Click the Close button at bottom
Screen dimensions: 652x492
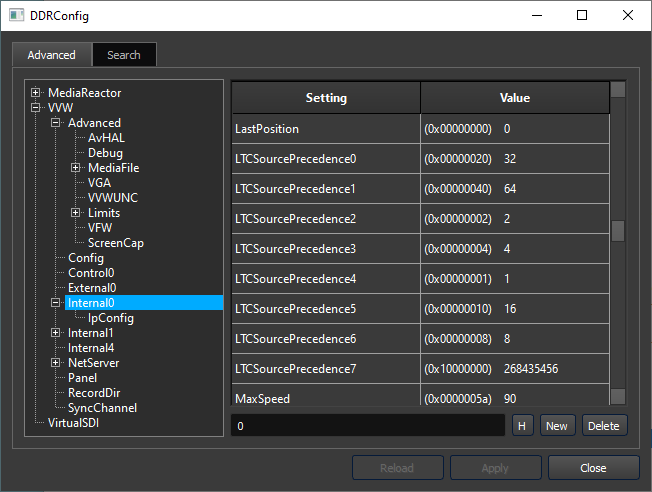pyautogui.click(x=593, y=468)
